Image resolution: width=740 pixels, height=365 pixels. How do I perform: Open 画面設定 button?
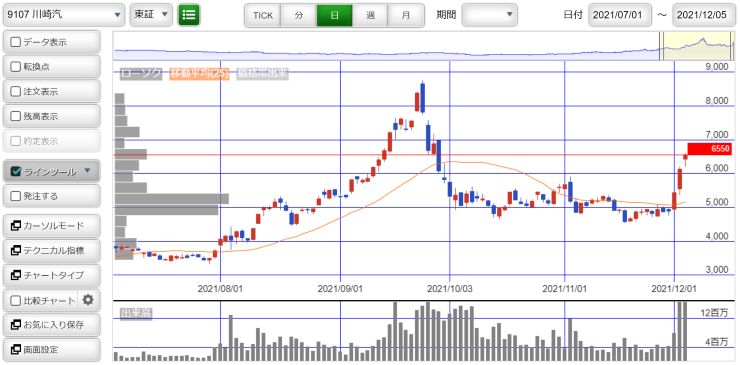pyautogui.click(x=52, y=350)
